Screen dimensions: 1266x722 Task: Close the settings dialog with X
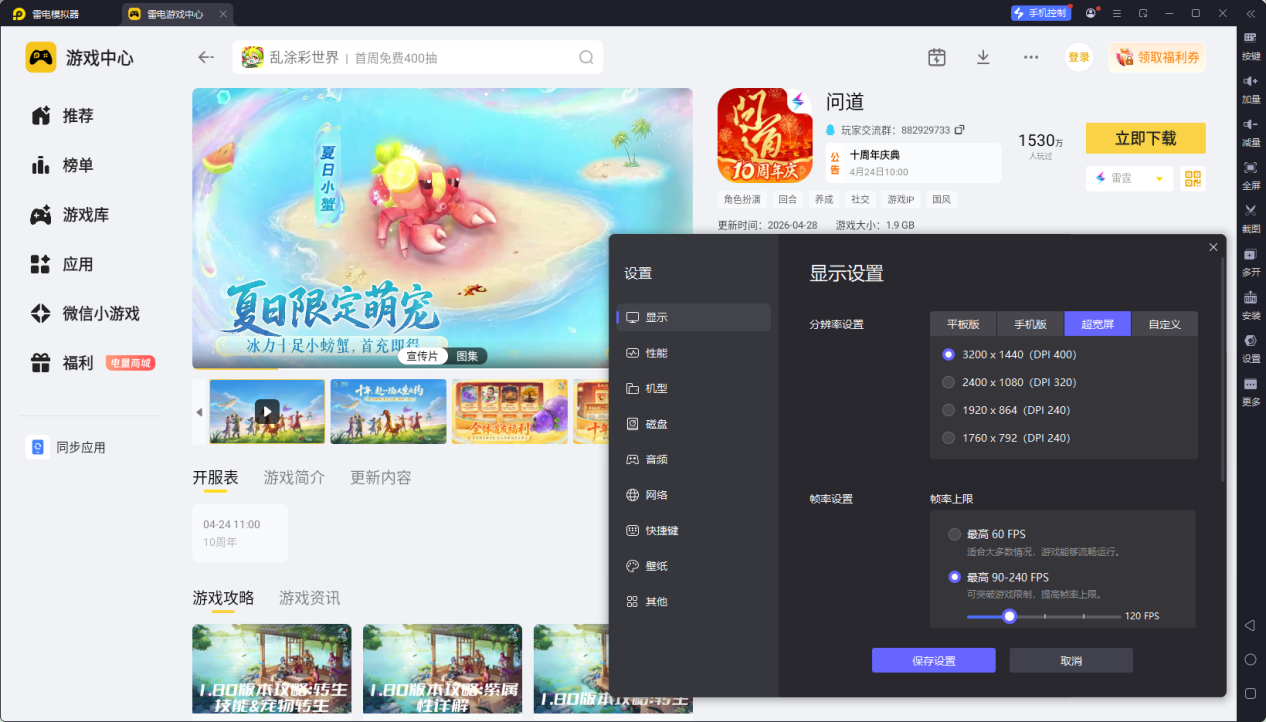tap(1213, 247)
